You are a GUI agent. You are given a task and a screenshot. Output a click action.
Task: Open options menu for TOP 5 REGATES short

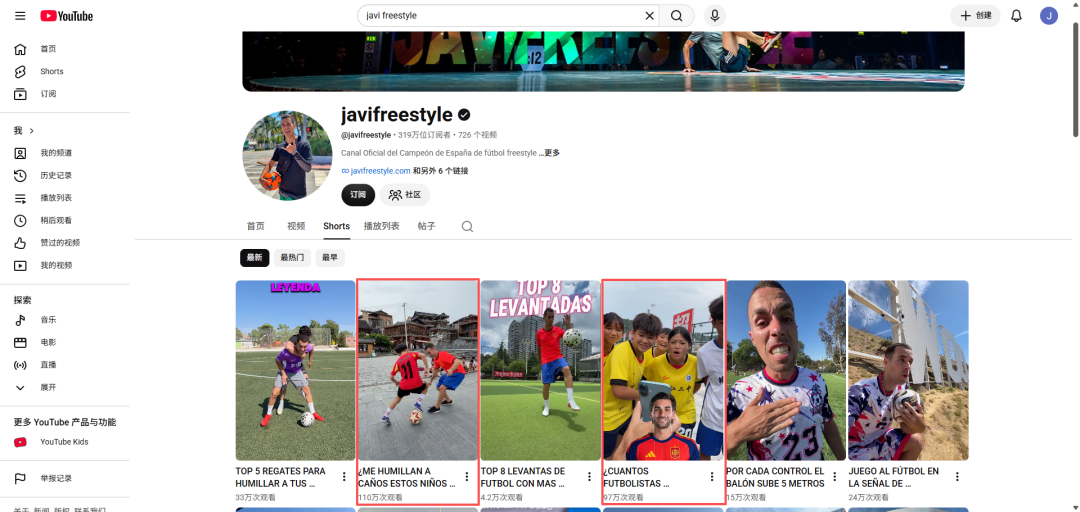point(344,476)
